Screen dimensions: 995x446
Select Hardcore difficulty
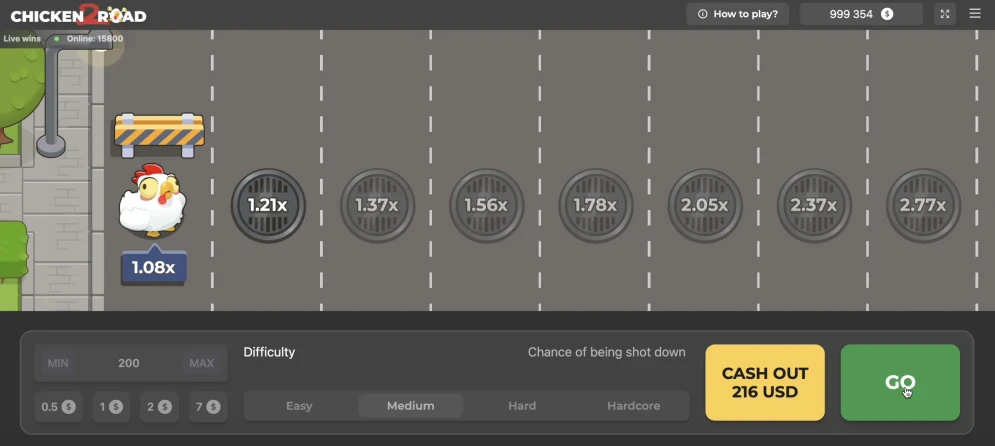(633, 406)
